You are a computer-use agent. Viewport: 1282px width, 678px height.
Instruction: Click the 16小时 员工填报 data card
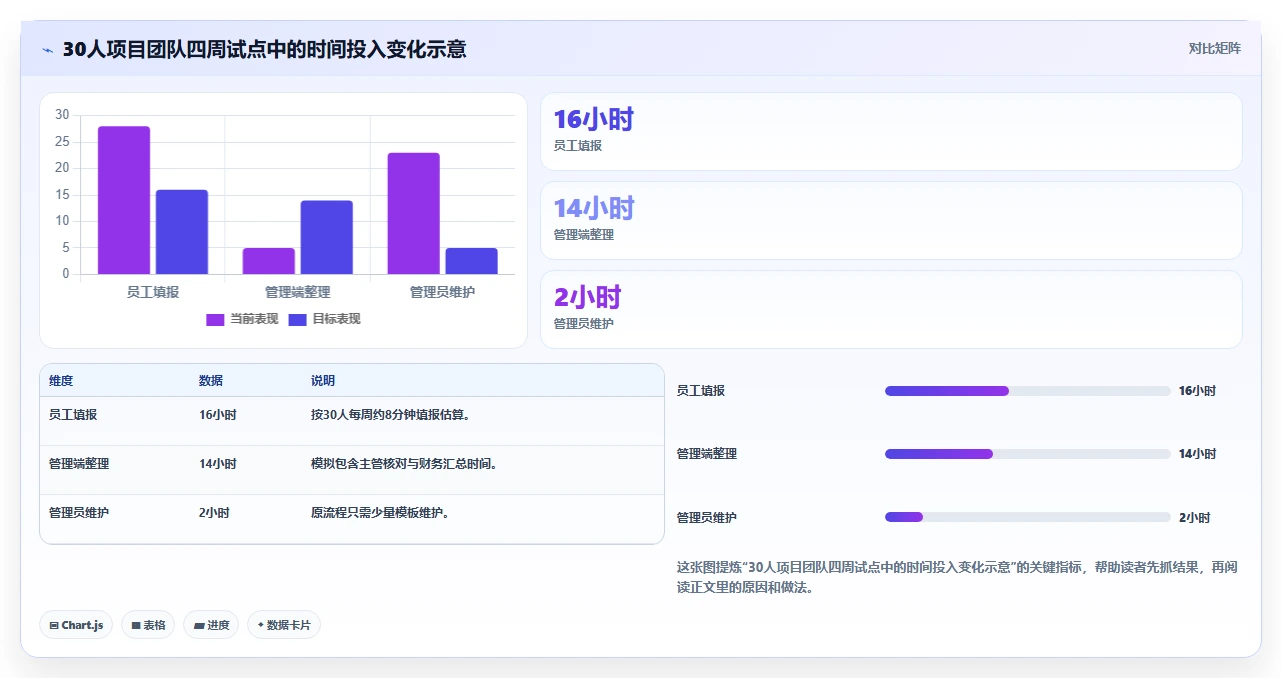click(x=891, y=132)
